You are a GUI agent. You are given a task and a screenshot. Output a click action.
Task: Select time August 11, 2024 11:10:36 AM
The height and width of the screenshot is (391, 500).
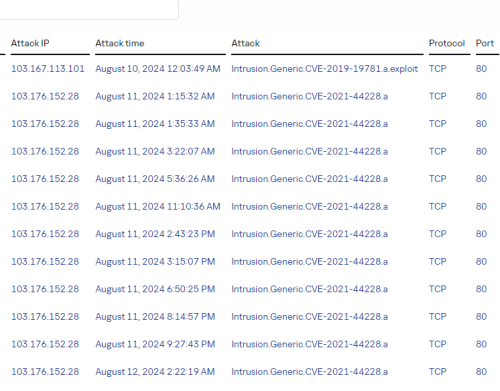[158, 206]
